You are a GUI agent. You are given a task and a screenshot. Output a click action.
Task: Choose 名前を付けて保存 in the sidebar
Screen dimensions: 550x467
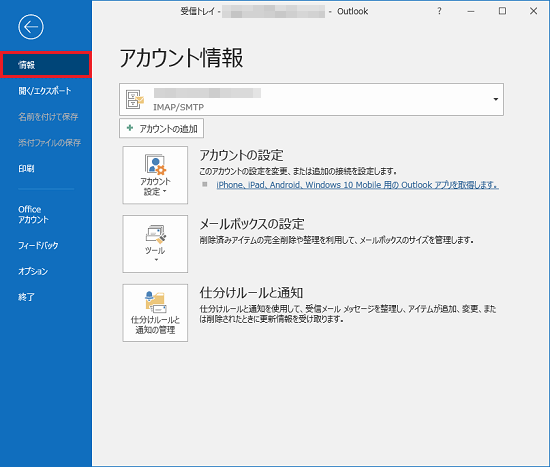tap(48, 117)
